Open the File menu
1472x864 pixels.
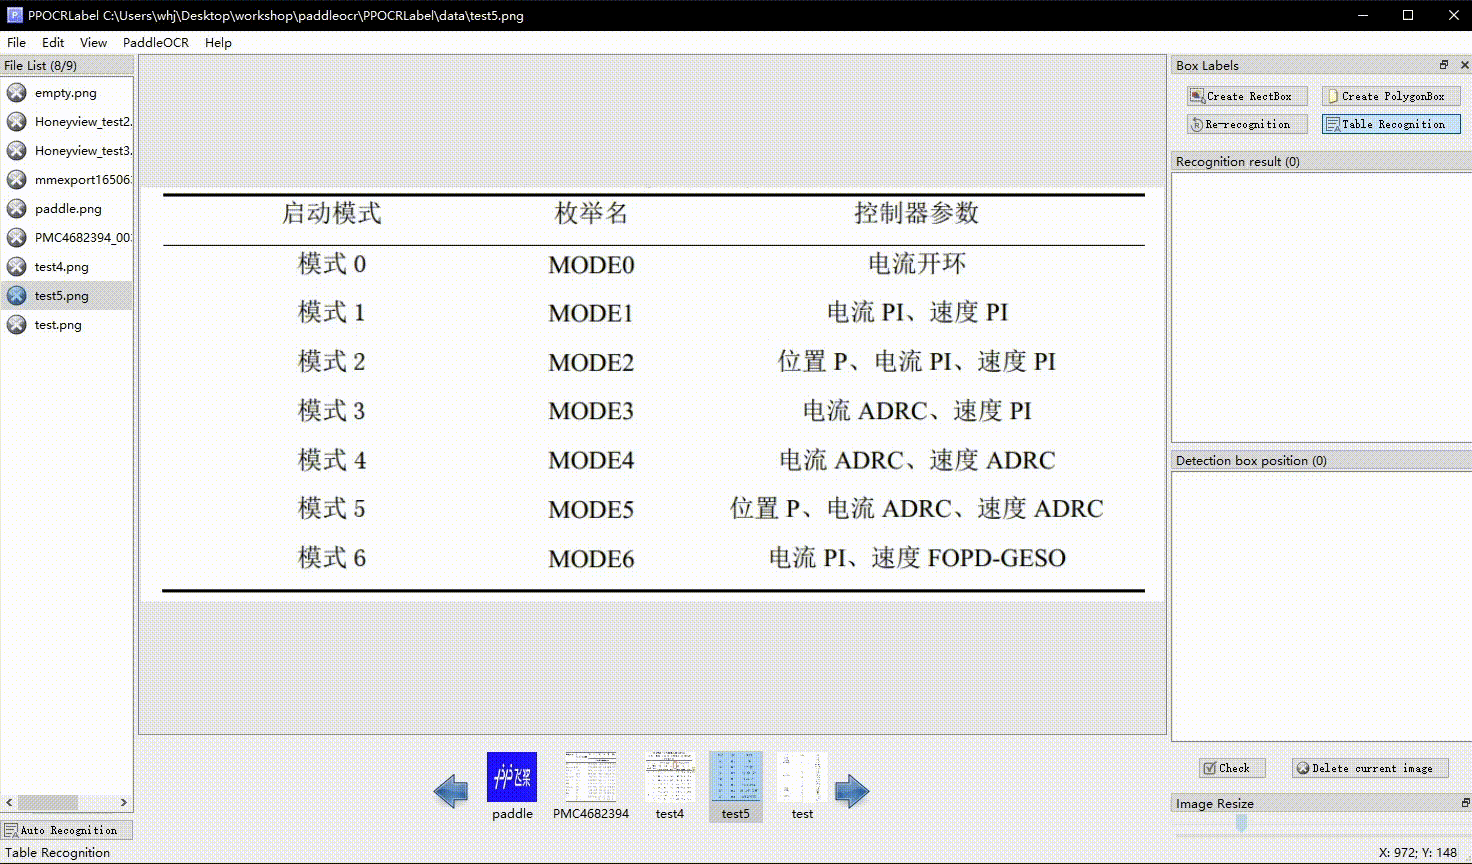tap(16, 42)
